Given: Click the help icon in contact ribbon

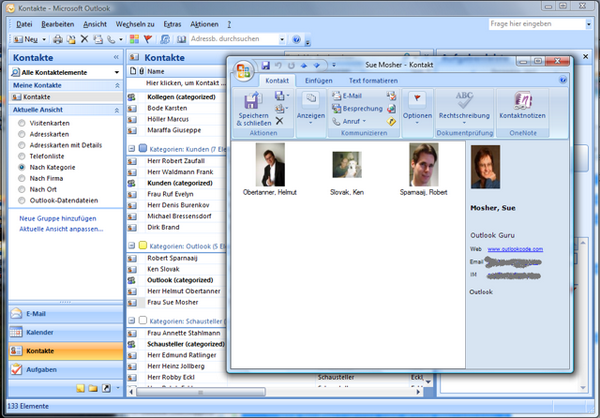Looking at the screenshot, I should pyautogui.click(x=563, y=80).
